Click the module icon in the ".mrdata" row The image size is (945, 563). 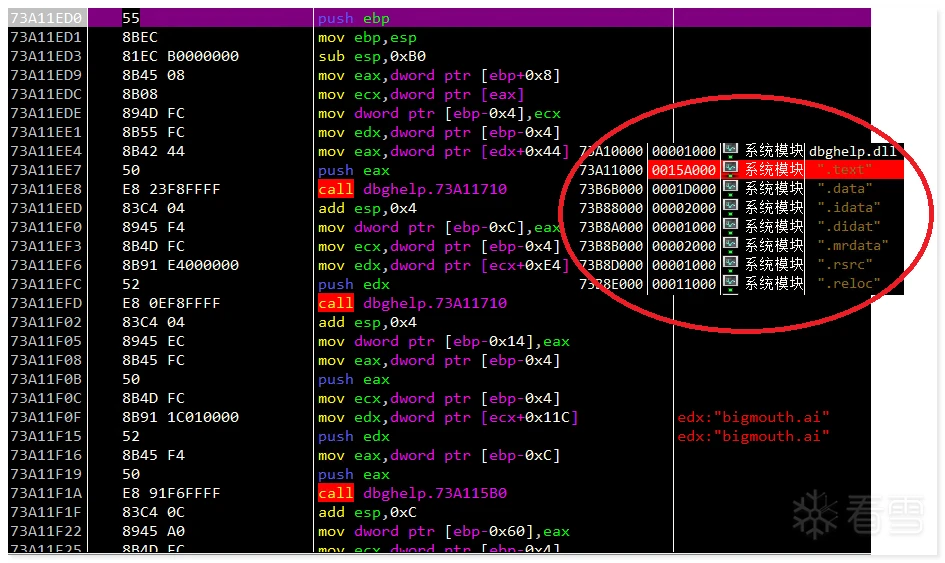click(730, 245)
